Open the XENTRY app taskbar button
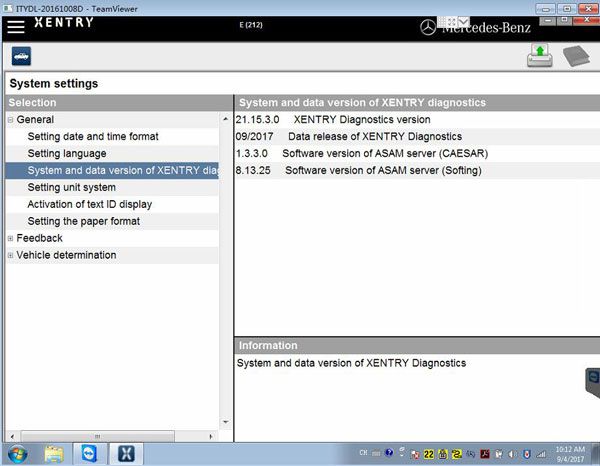600x466 pixels. pos(126,454)
